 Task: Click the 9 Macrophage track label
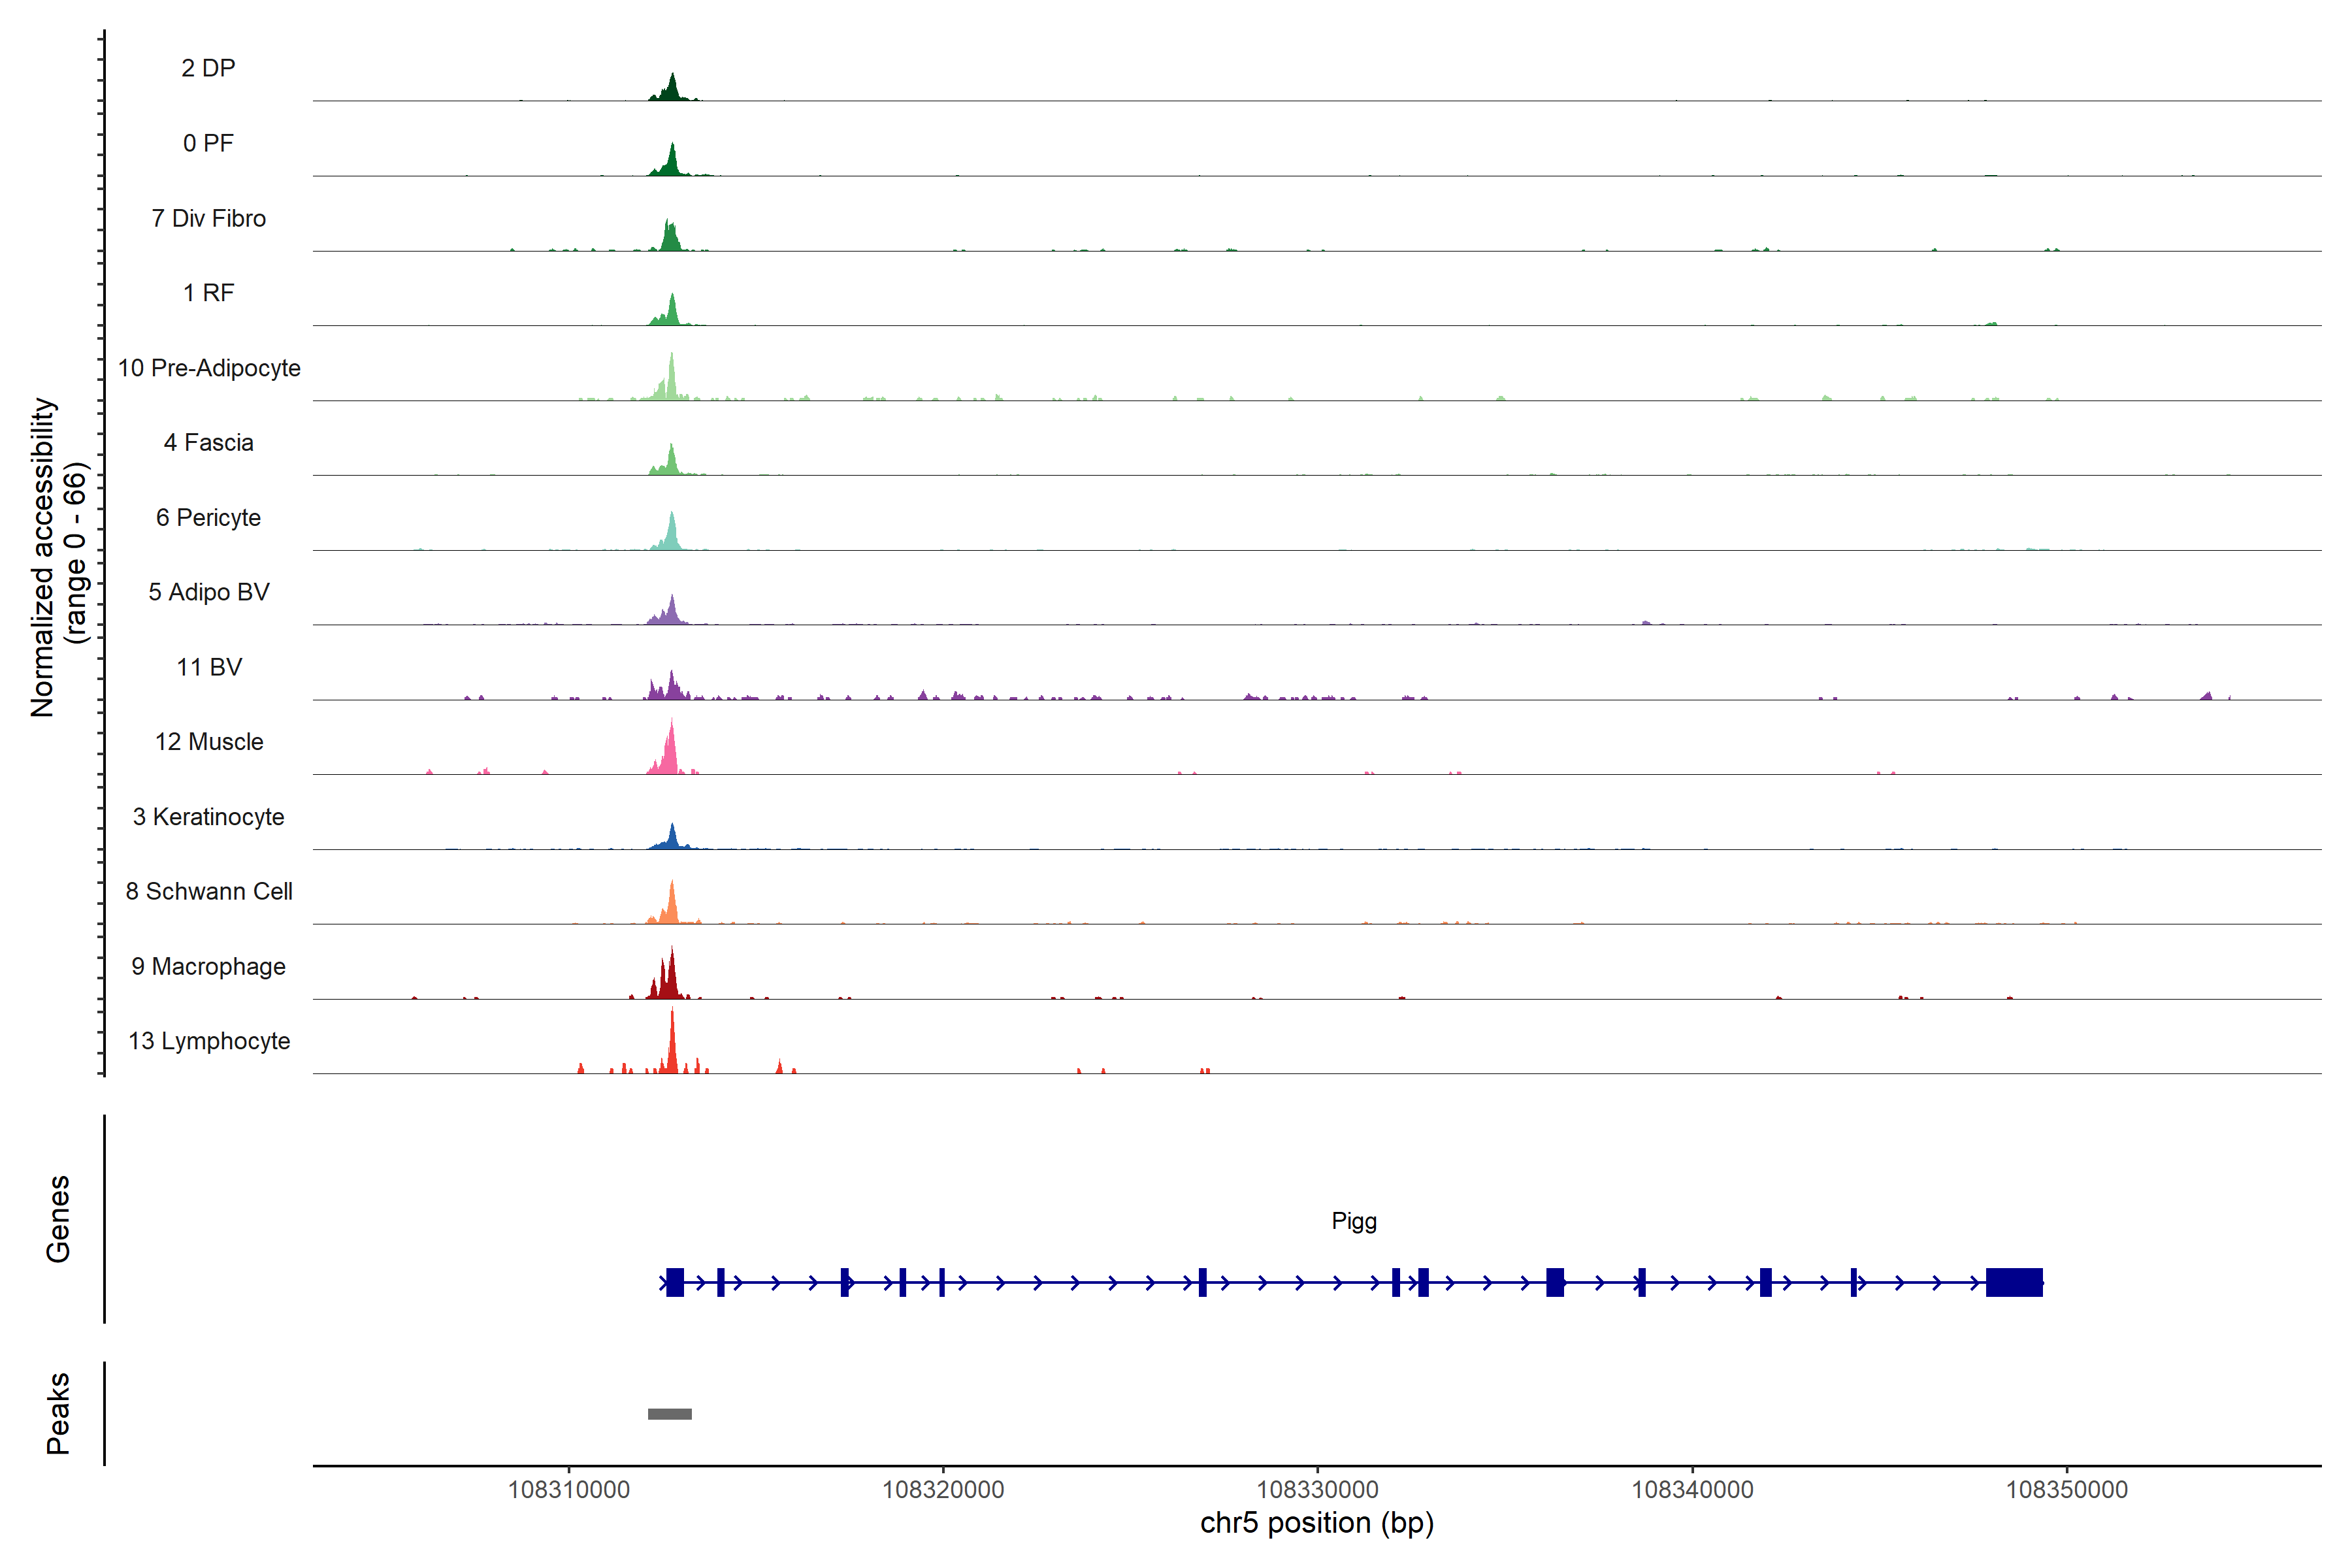pos(208,966)
